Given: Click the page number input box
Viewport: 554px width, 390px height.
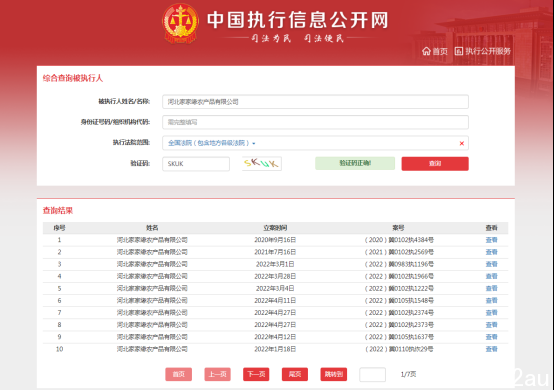Looking at the screenshot, I should [372, 374].
